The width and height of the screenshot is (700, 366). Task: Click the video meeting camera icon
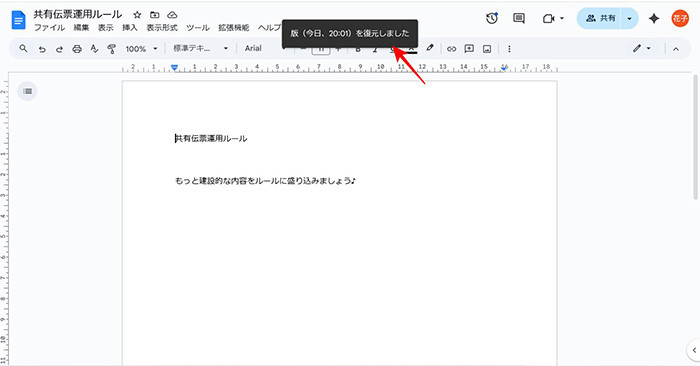click(549, 19)
